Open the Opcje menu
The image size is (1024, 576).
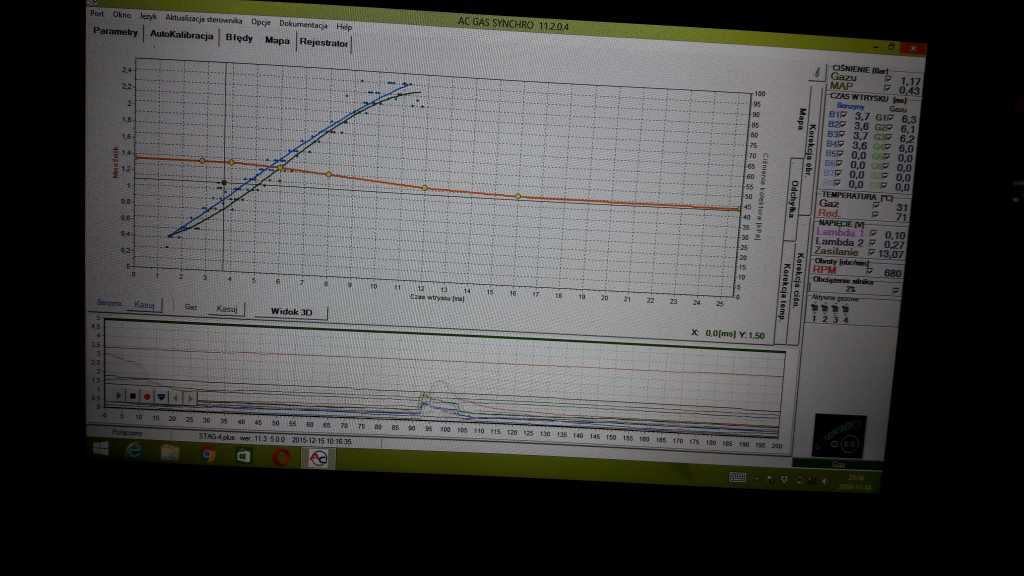coord(261,22)
